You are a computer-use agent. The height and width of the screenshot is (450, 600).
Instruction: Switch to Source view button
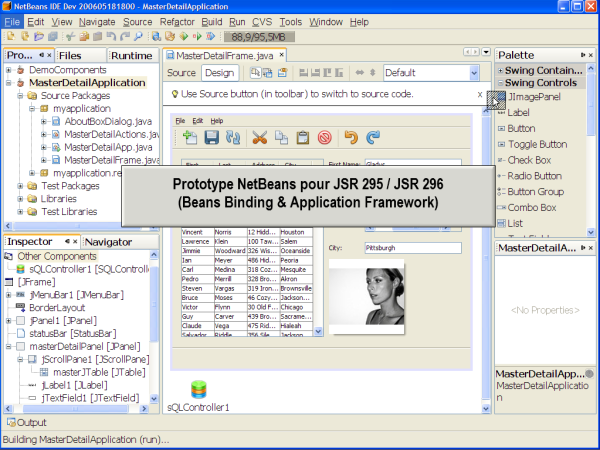(x=181, y=73)
